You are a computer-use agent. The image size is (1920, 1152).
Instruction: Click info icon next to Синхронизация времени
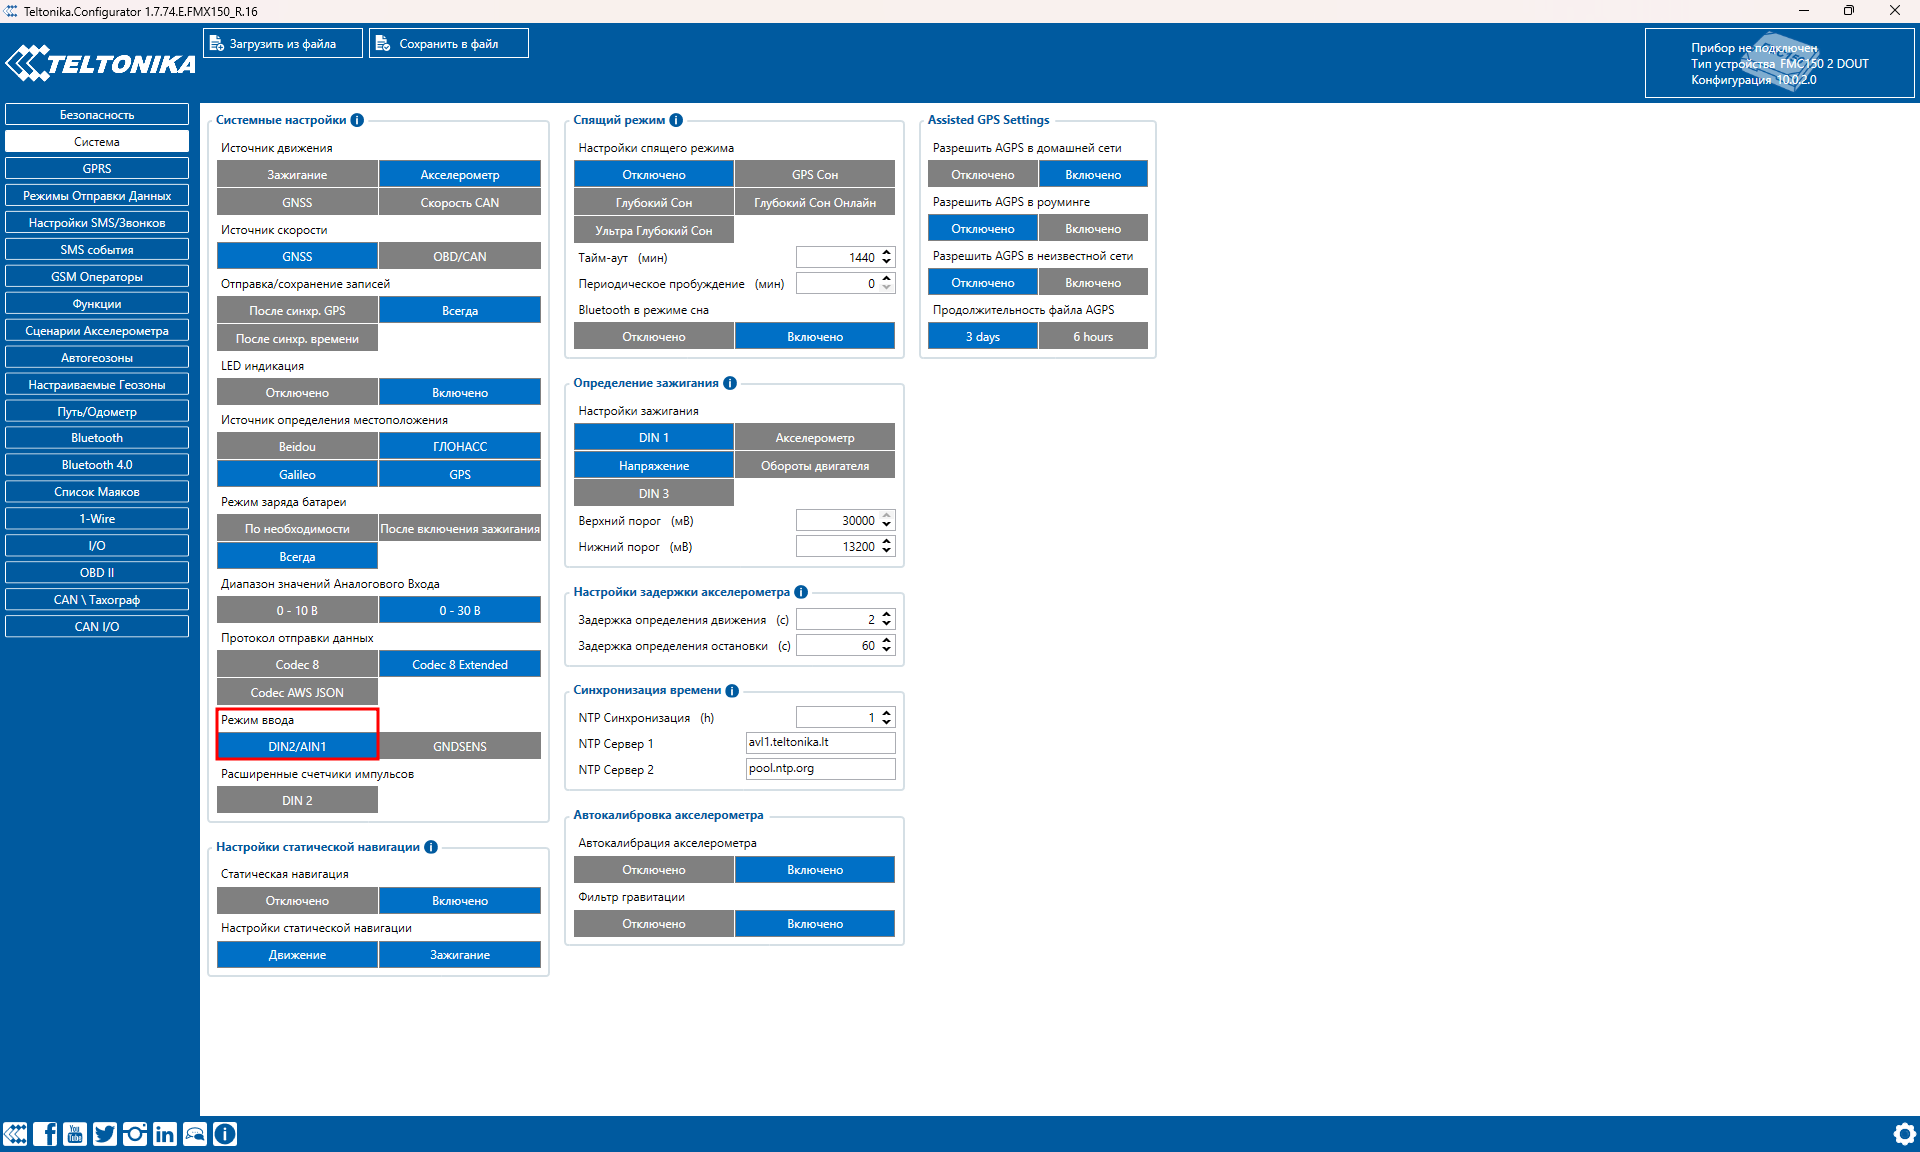point(732,691)
